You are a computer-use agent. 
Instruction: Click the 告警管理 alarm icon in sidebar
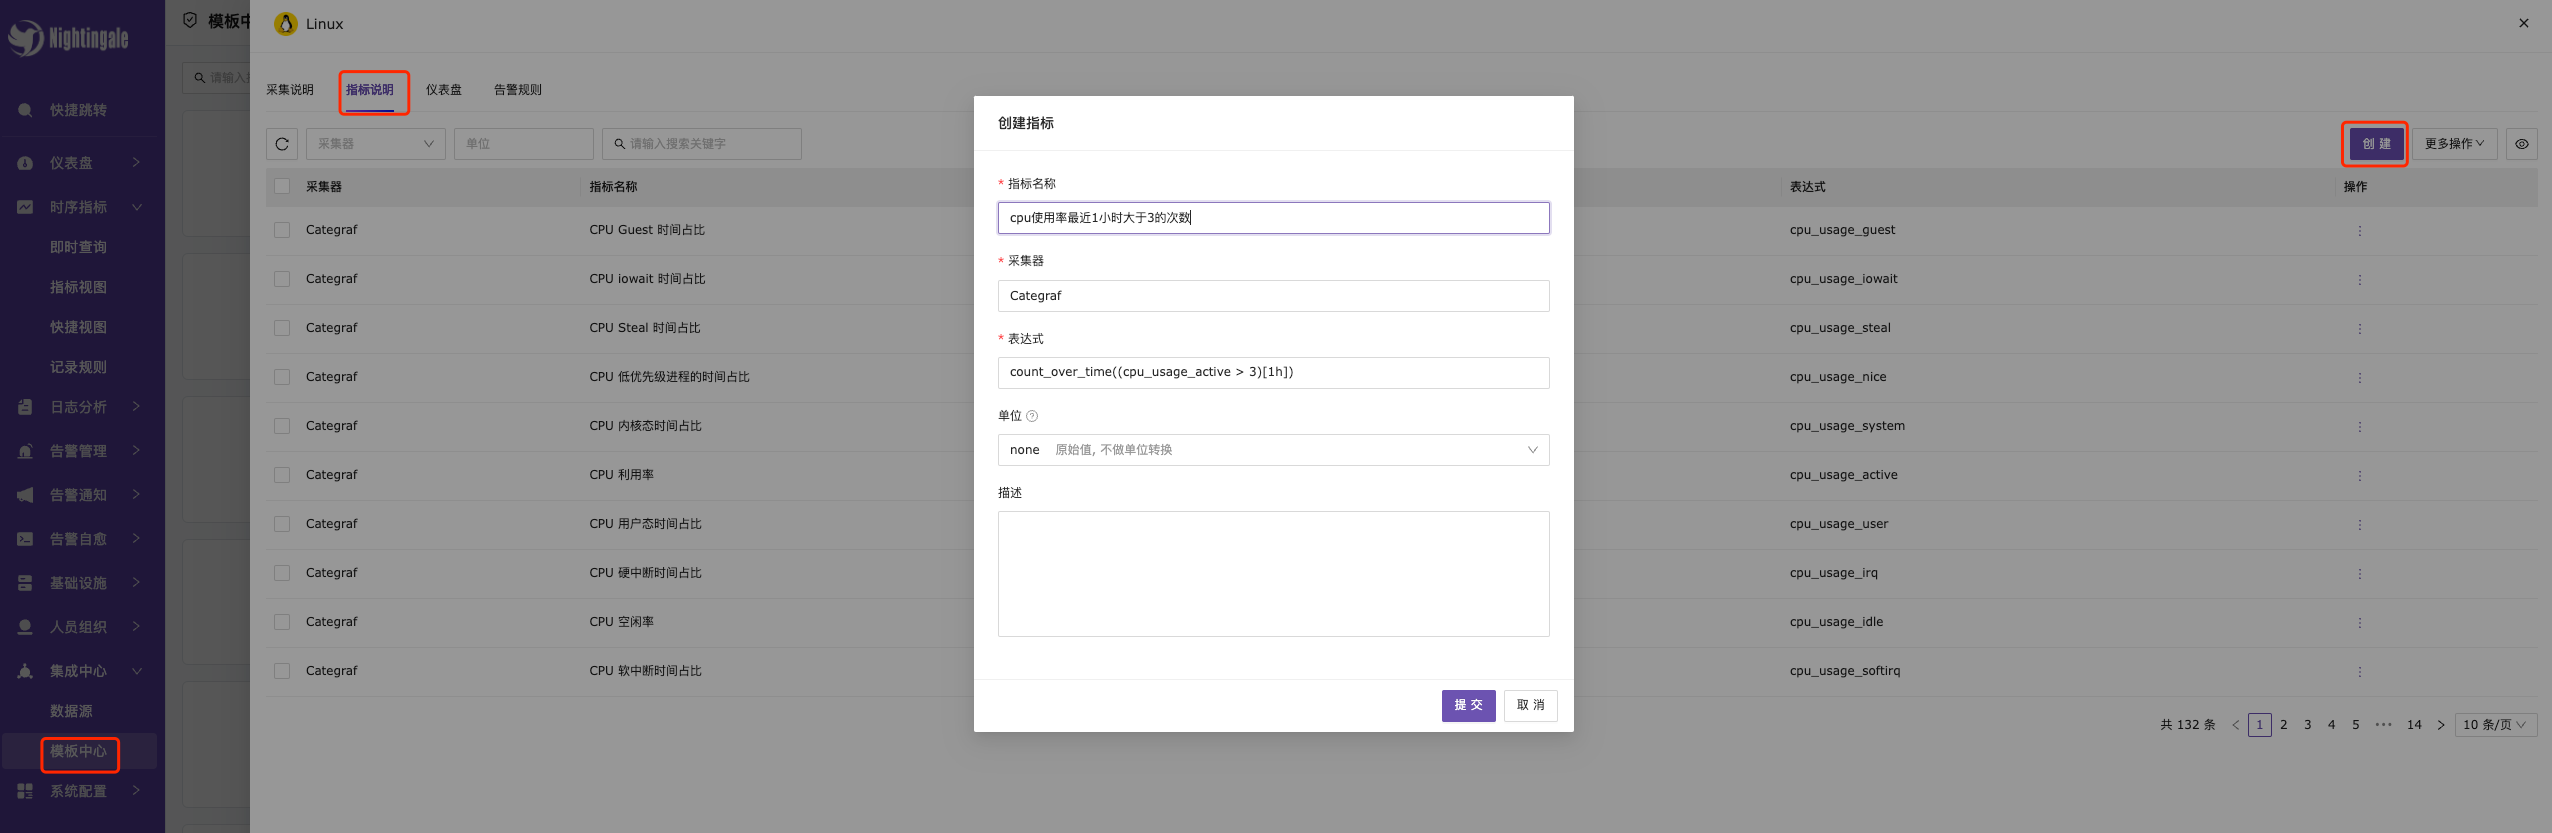(x=25, y=451)
